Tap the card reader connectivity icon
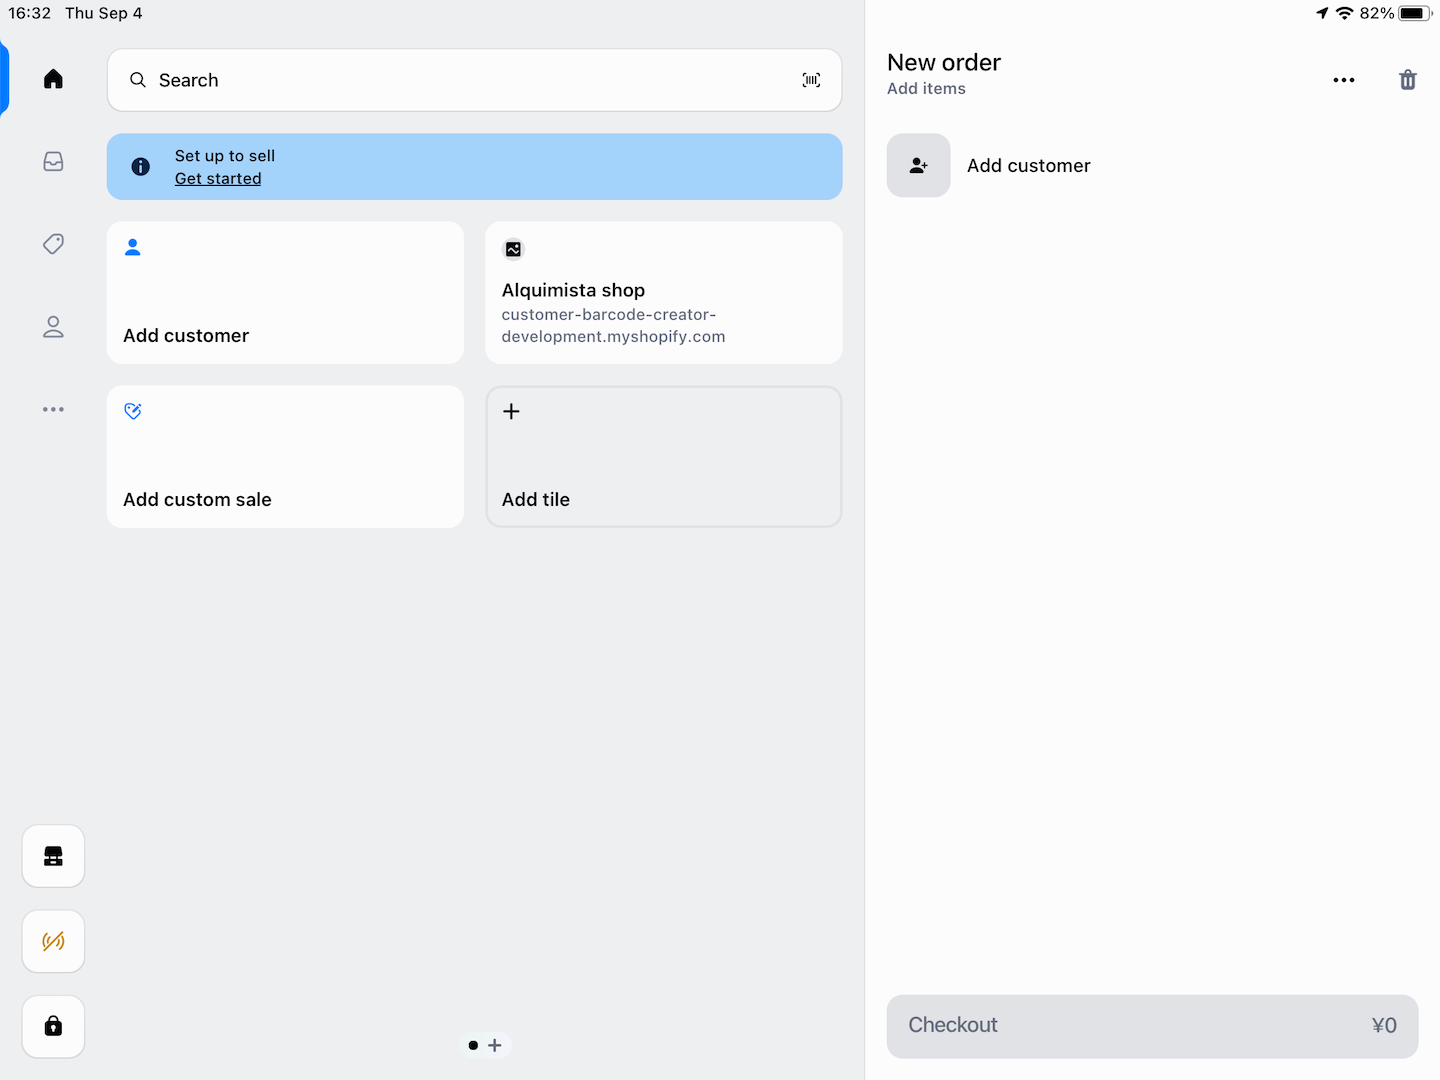The image size is (1440, 1080). click(x=53, y=941)
